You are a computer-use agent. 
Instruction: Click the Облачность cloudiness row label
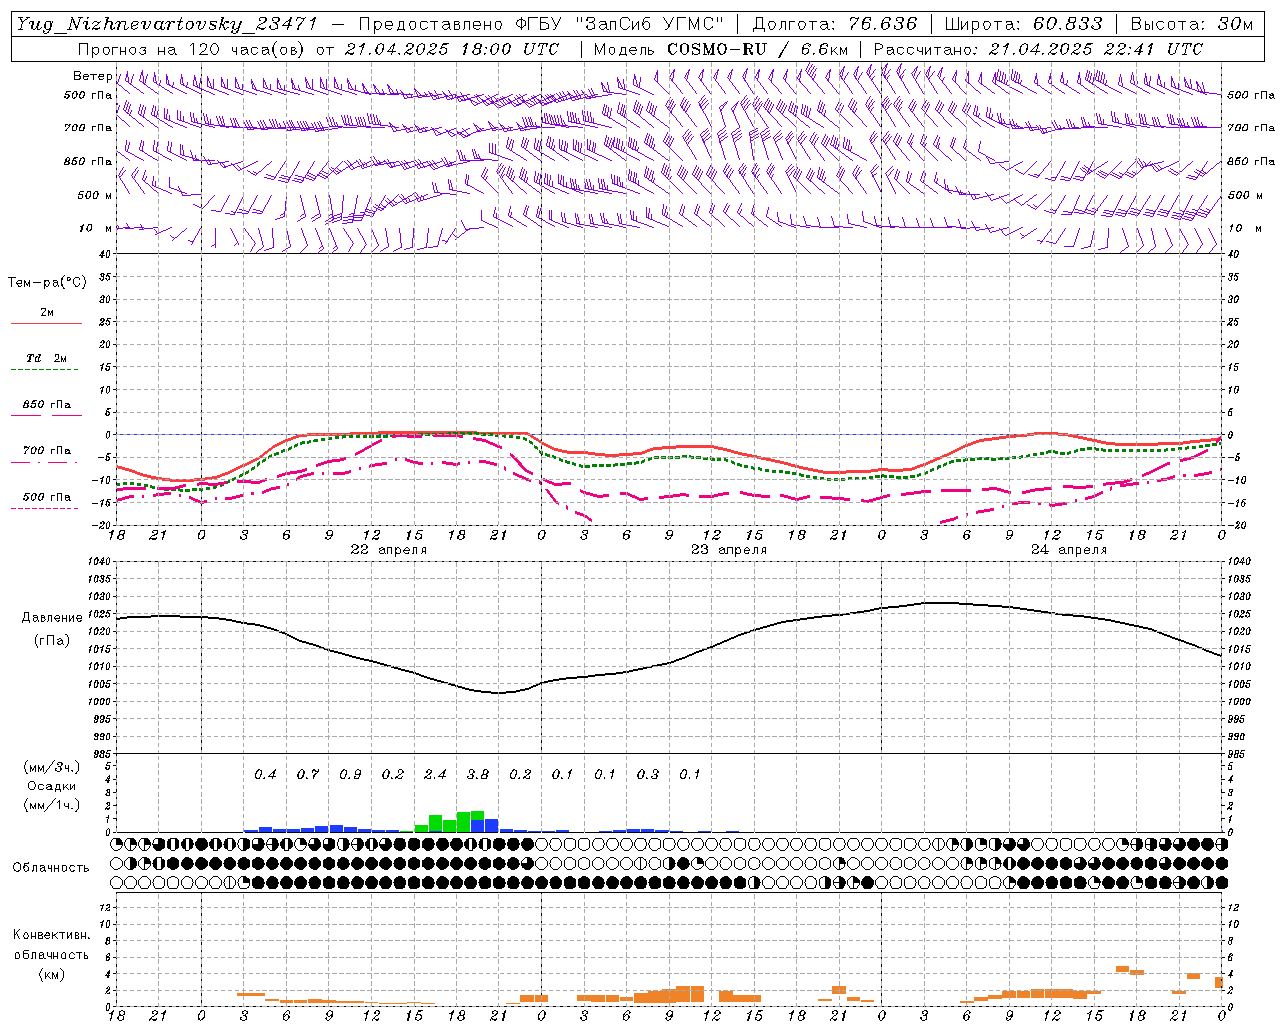(x=50, y=867)
